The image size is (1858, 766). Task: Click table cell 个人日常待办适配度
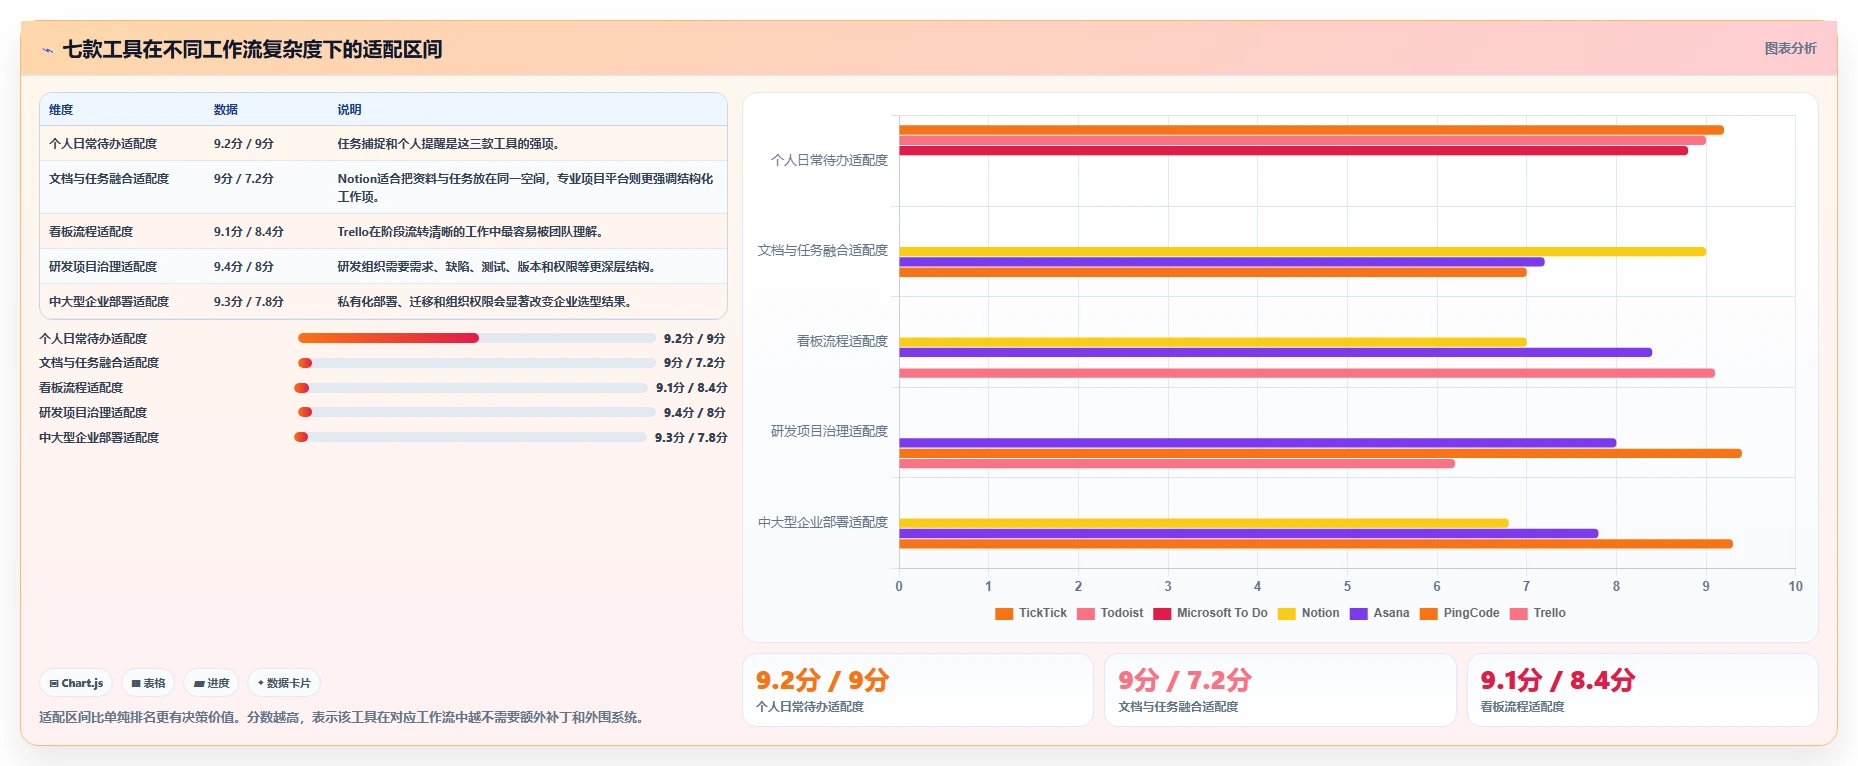point(103,144)
